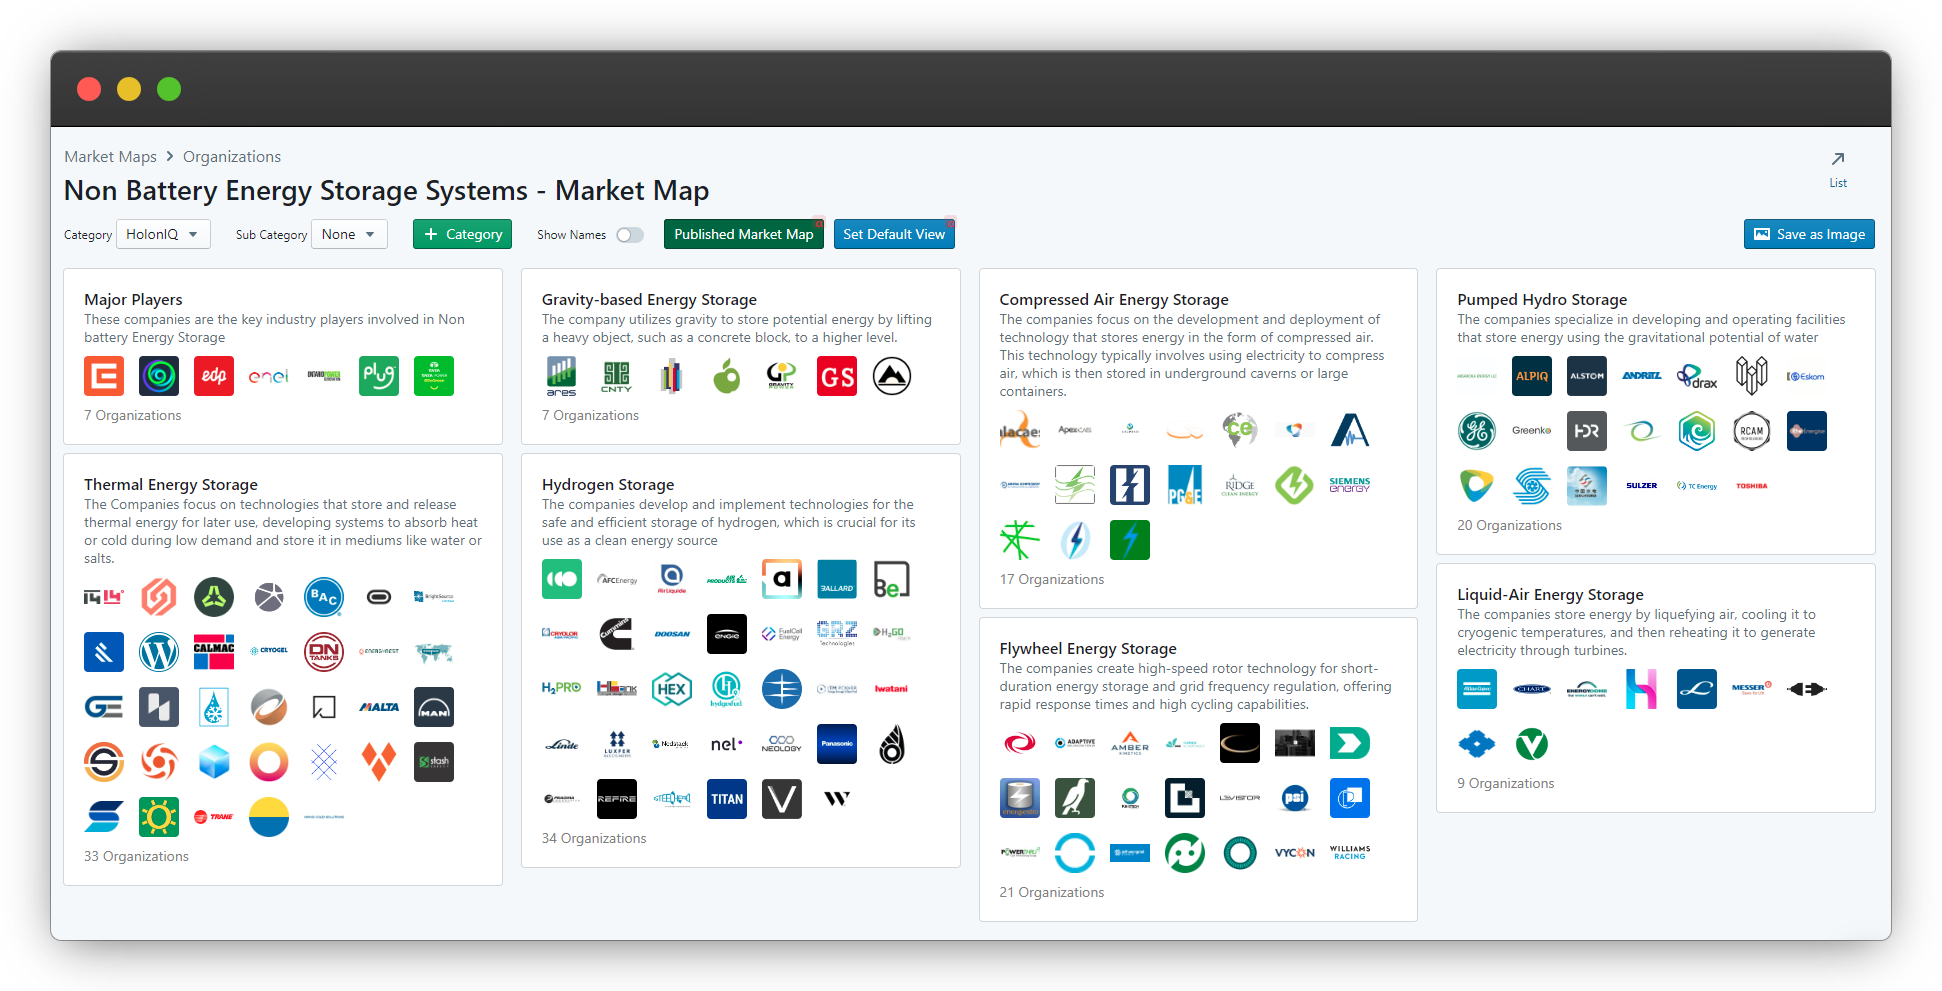This screenshot has width=1942, height=991.
Task: Select the Drax logo in Pumped Hydro
Action: (x=1697, y=376)
